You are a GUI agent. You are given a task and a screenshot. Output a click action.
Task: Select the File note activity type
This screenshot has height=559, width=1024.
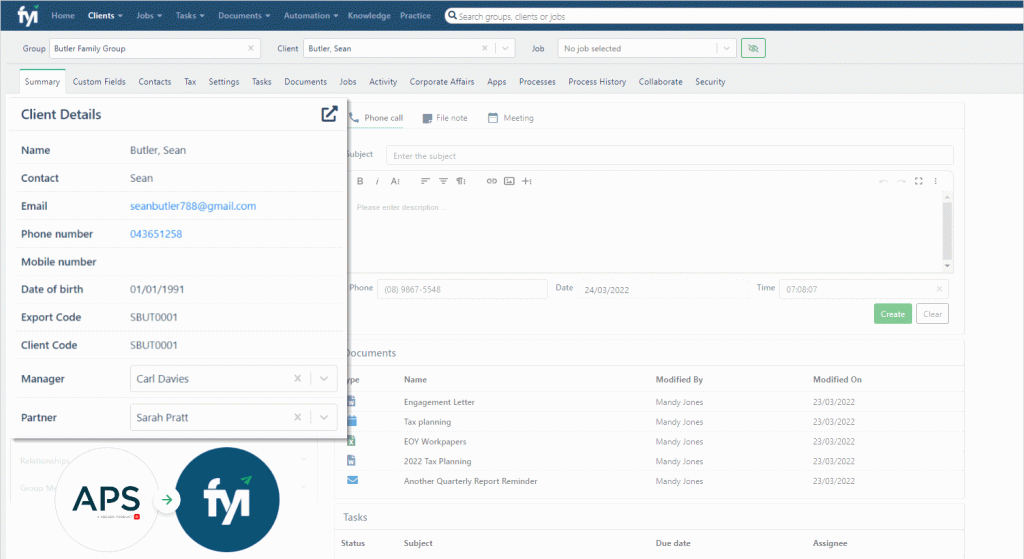click(x=445, y=118)
